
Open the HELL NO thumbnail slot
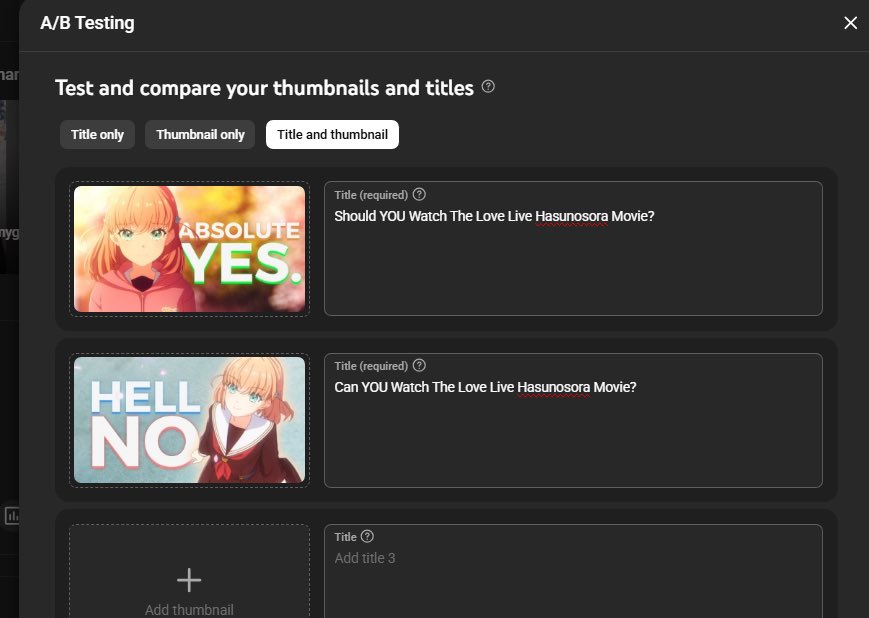click(x=190, y=420)
